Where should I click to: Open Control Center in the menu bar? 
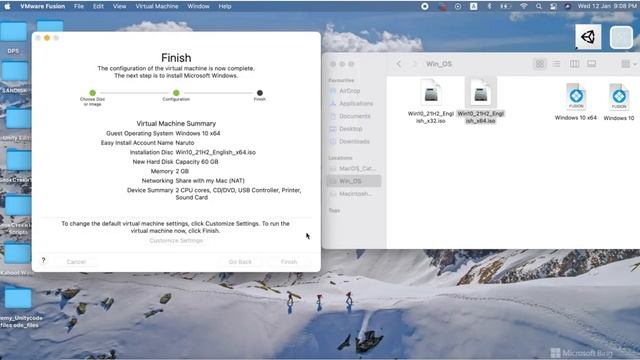click(553, 7)
